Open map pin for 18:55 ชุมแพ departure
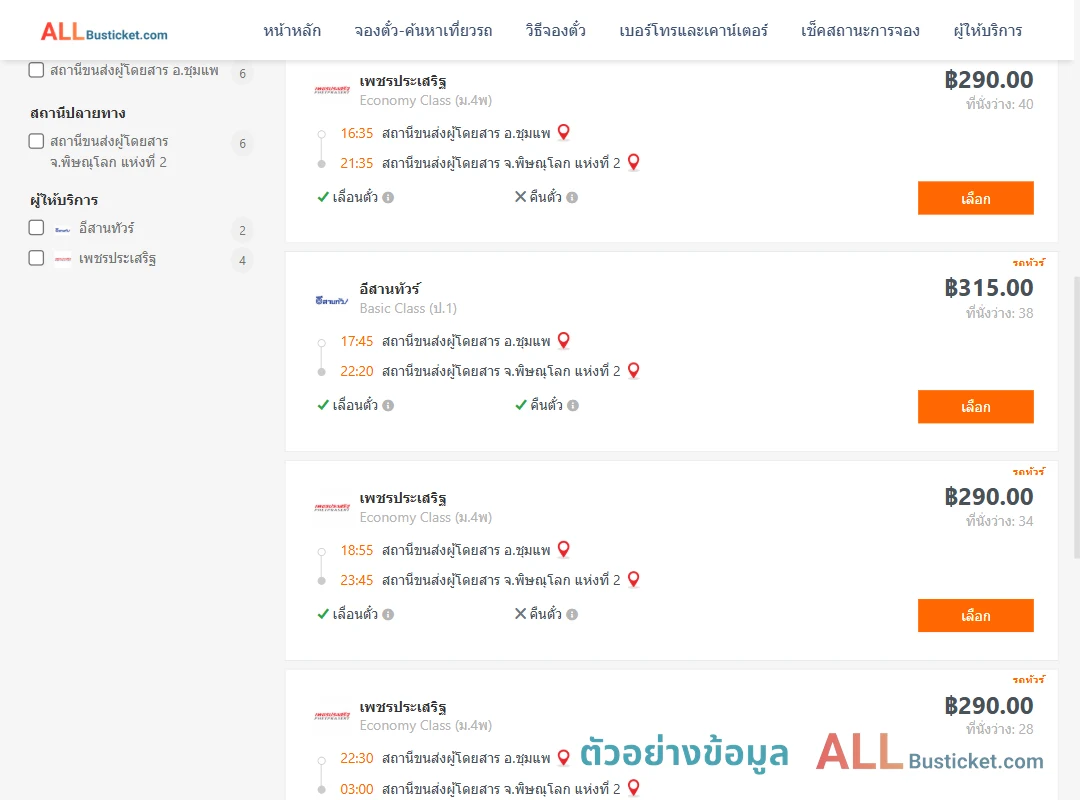Image resolution: width=1080 pixels, height=800 pixels. click(563, 548)
